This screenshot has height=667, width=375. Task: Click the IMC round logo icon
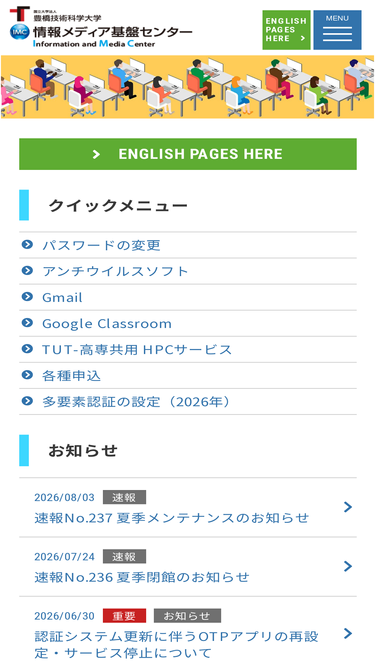tap(20, 32)
